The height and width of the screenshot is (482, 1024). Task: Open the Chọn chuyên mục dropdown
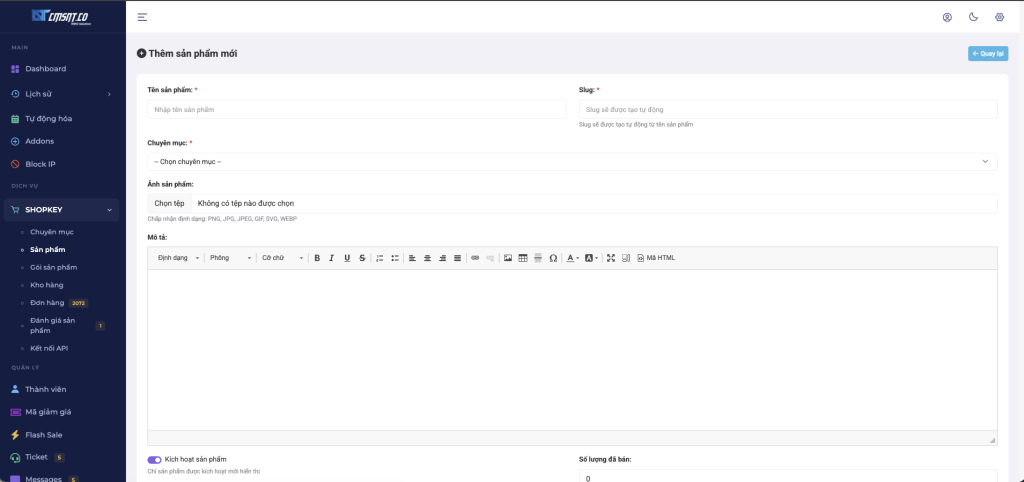click(572, 161)
